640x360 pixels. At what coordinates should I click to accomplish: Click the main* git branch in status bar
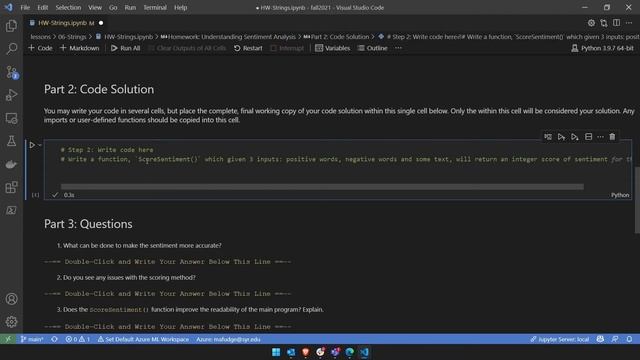pyautogui.click(x=32, y=339)
